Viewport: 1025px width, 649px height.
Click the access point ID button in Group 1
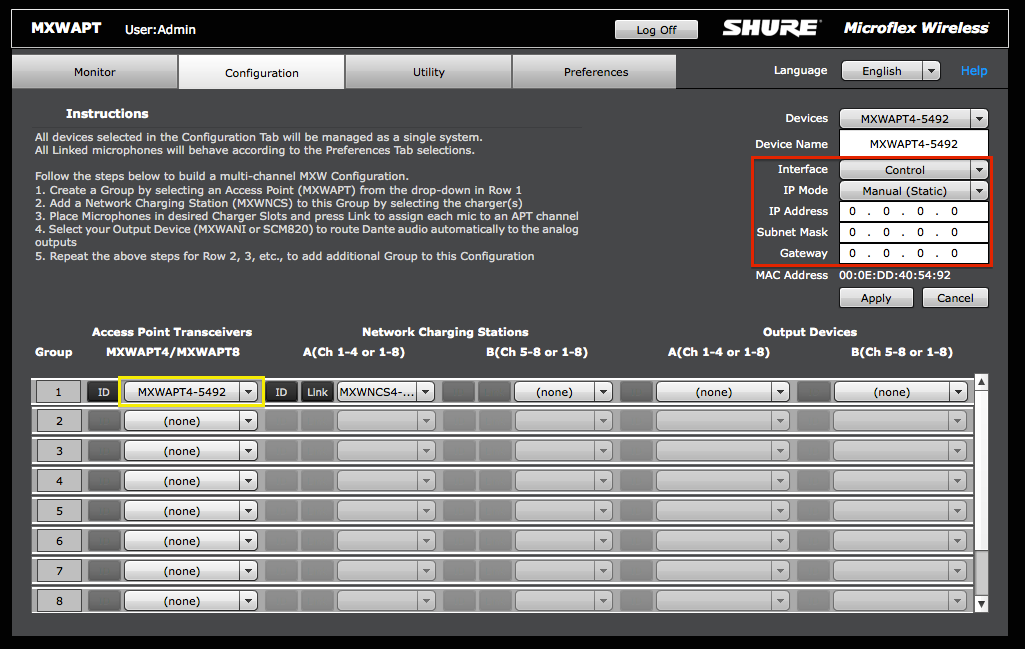pyautogui.click(x=103, y=392)
